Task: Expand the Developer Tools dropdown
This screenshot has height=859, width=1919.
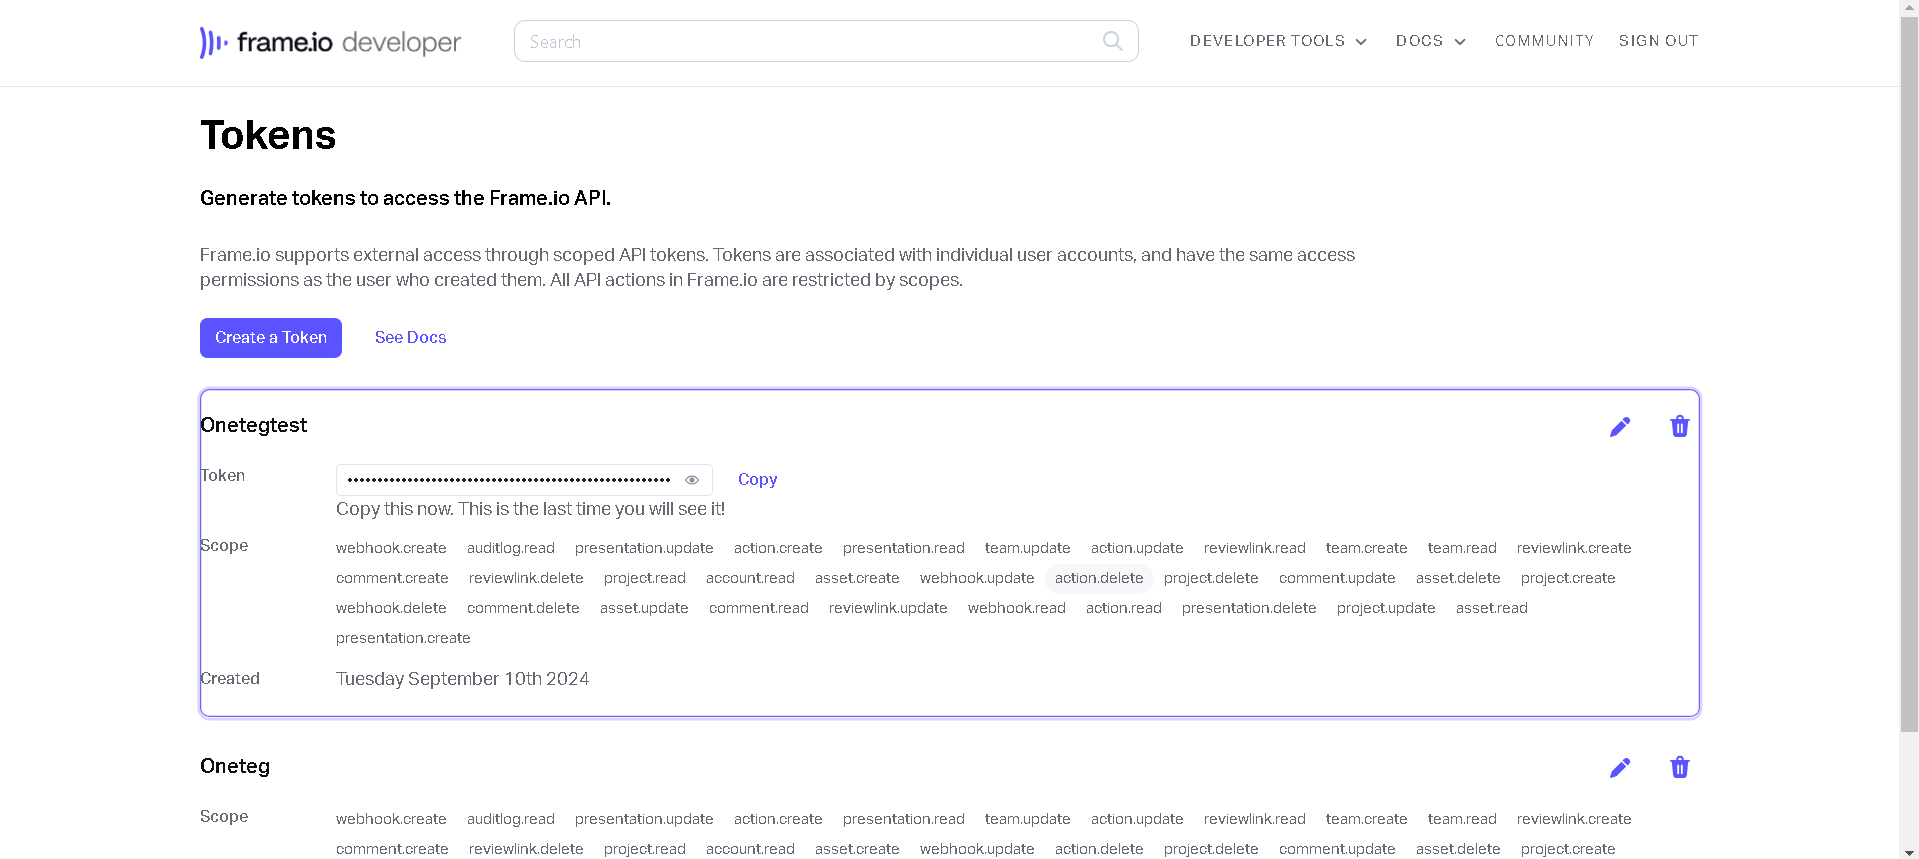Action: coord(1277,41)
